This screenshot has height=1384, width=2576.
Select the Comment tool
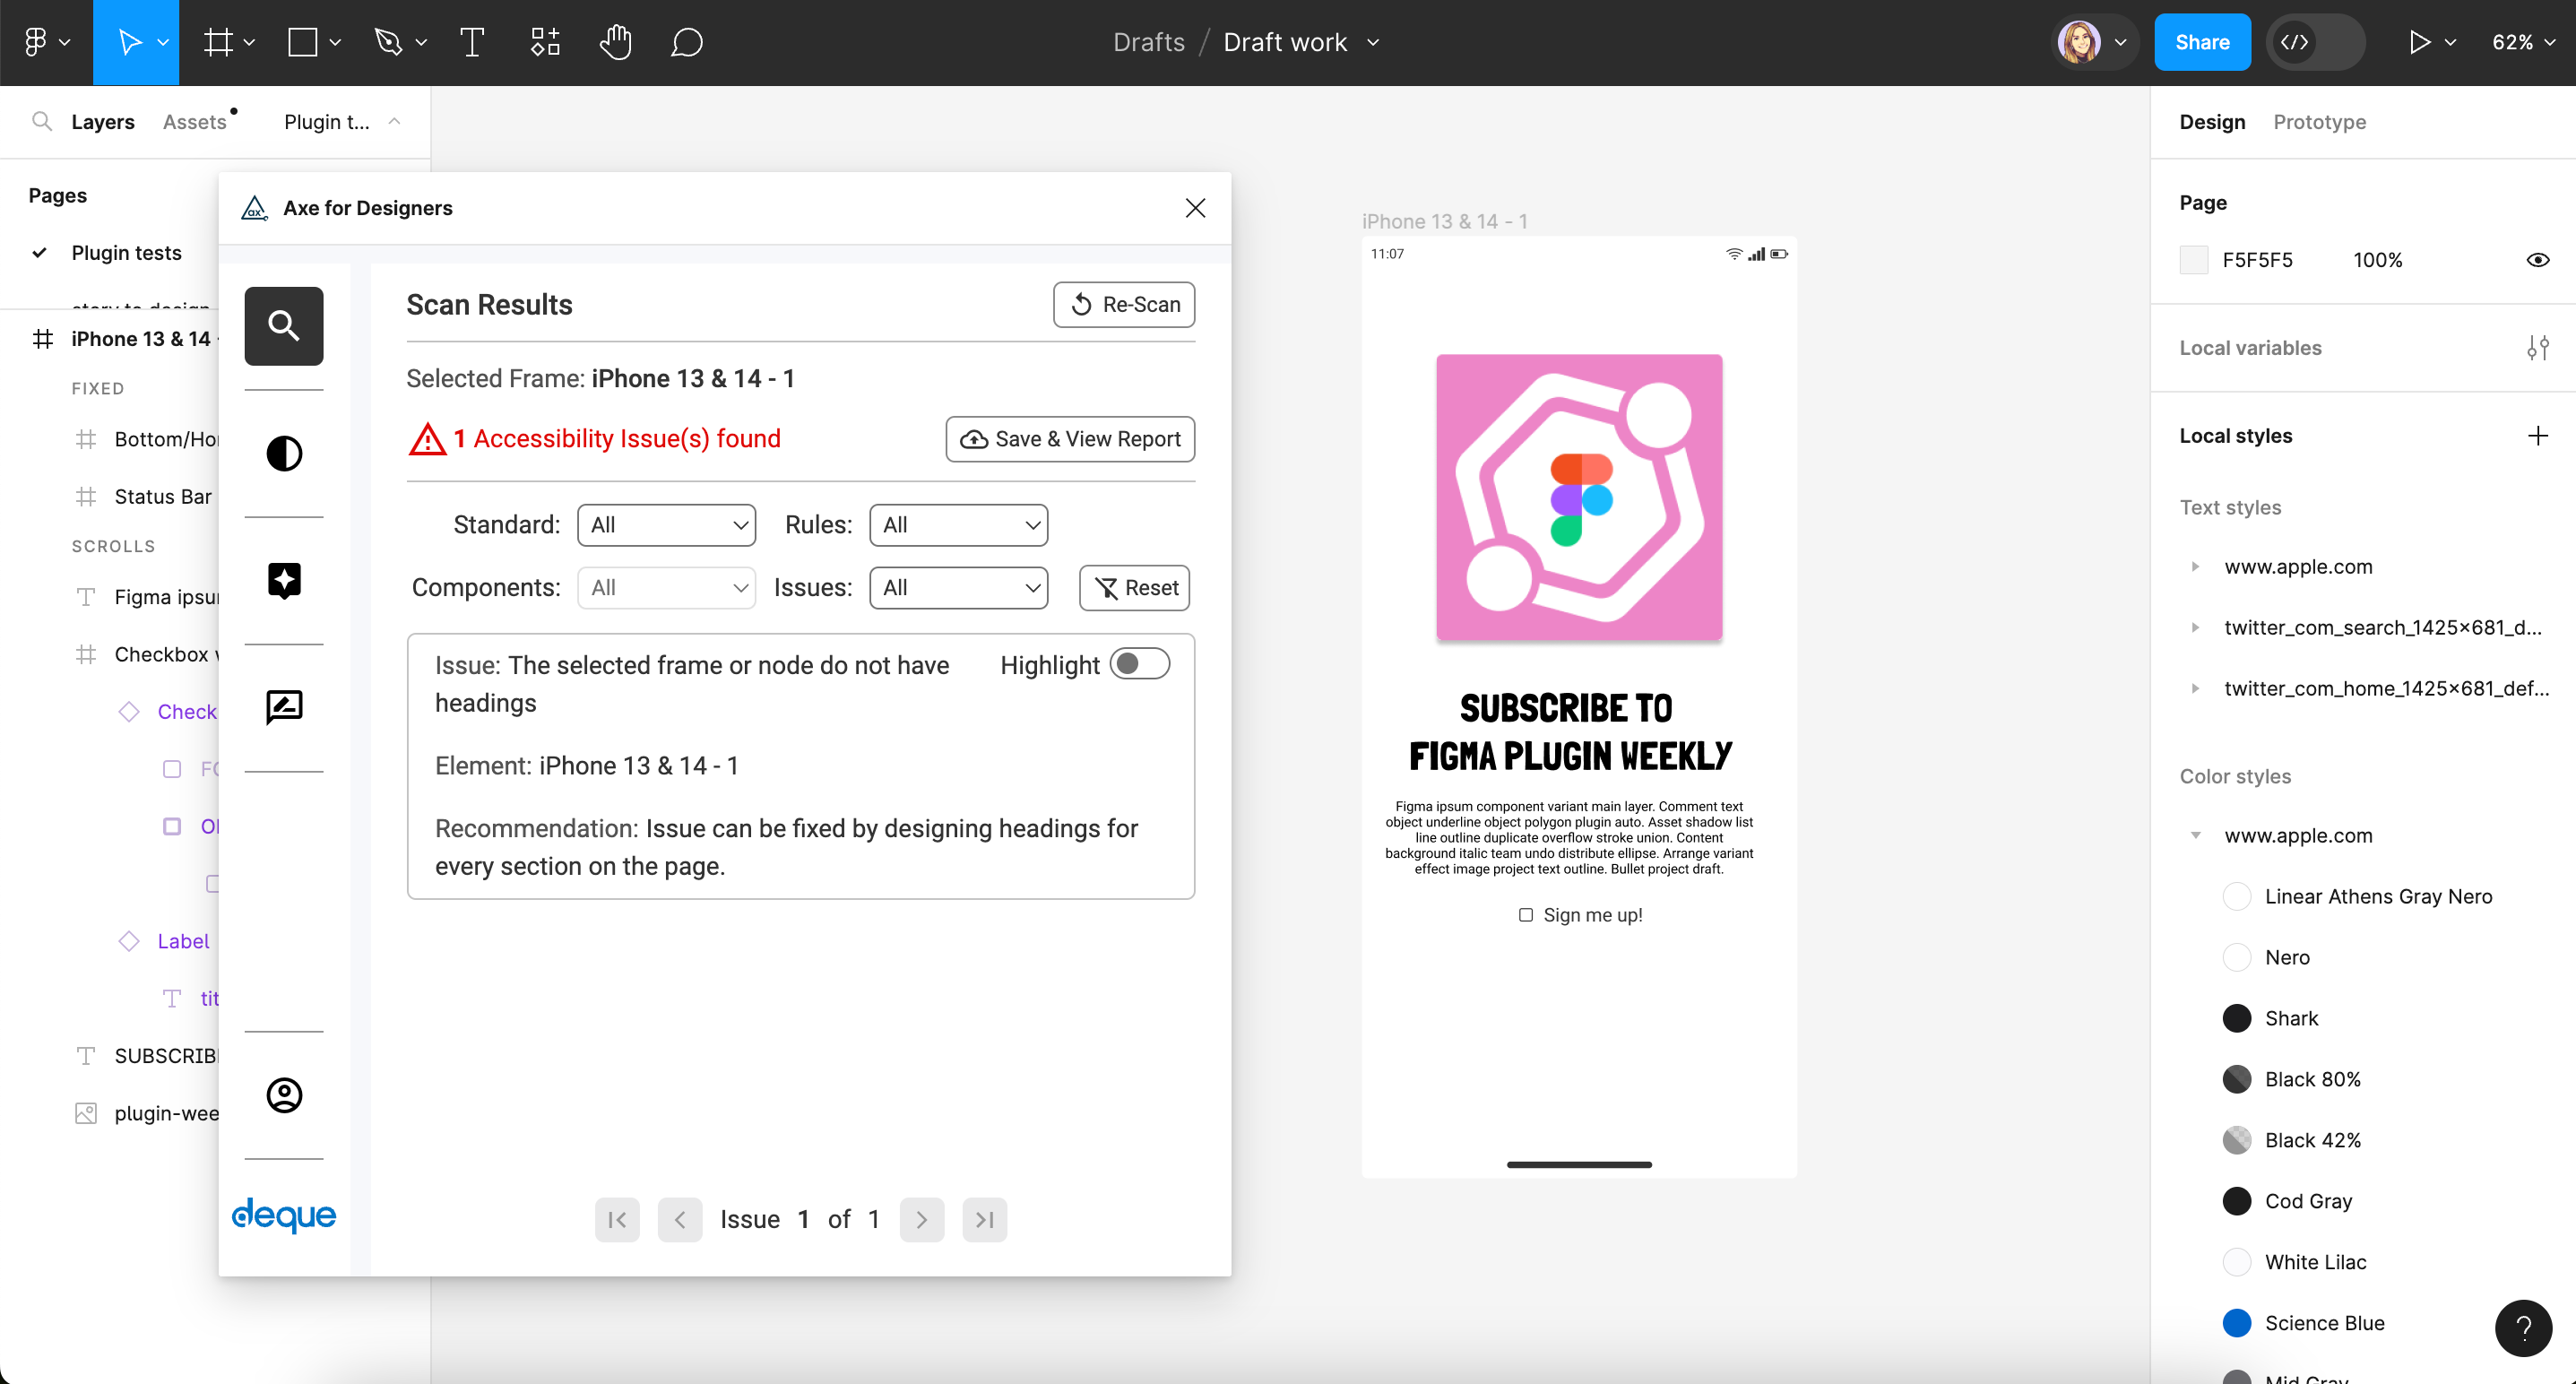687,42
